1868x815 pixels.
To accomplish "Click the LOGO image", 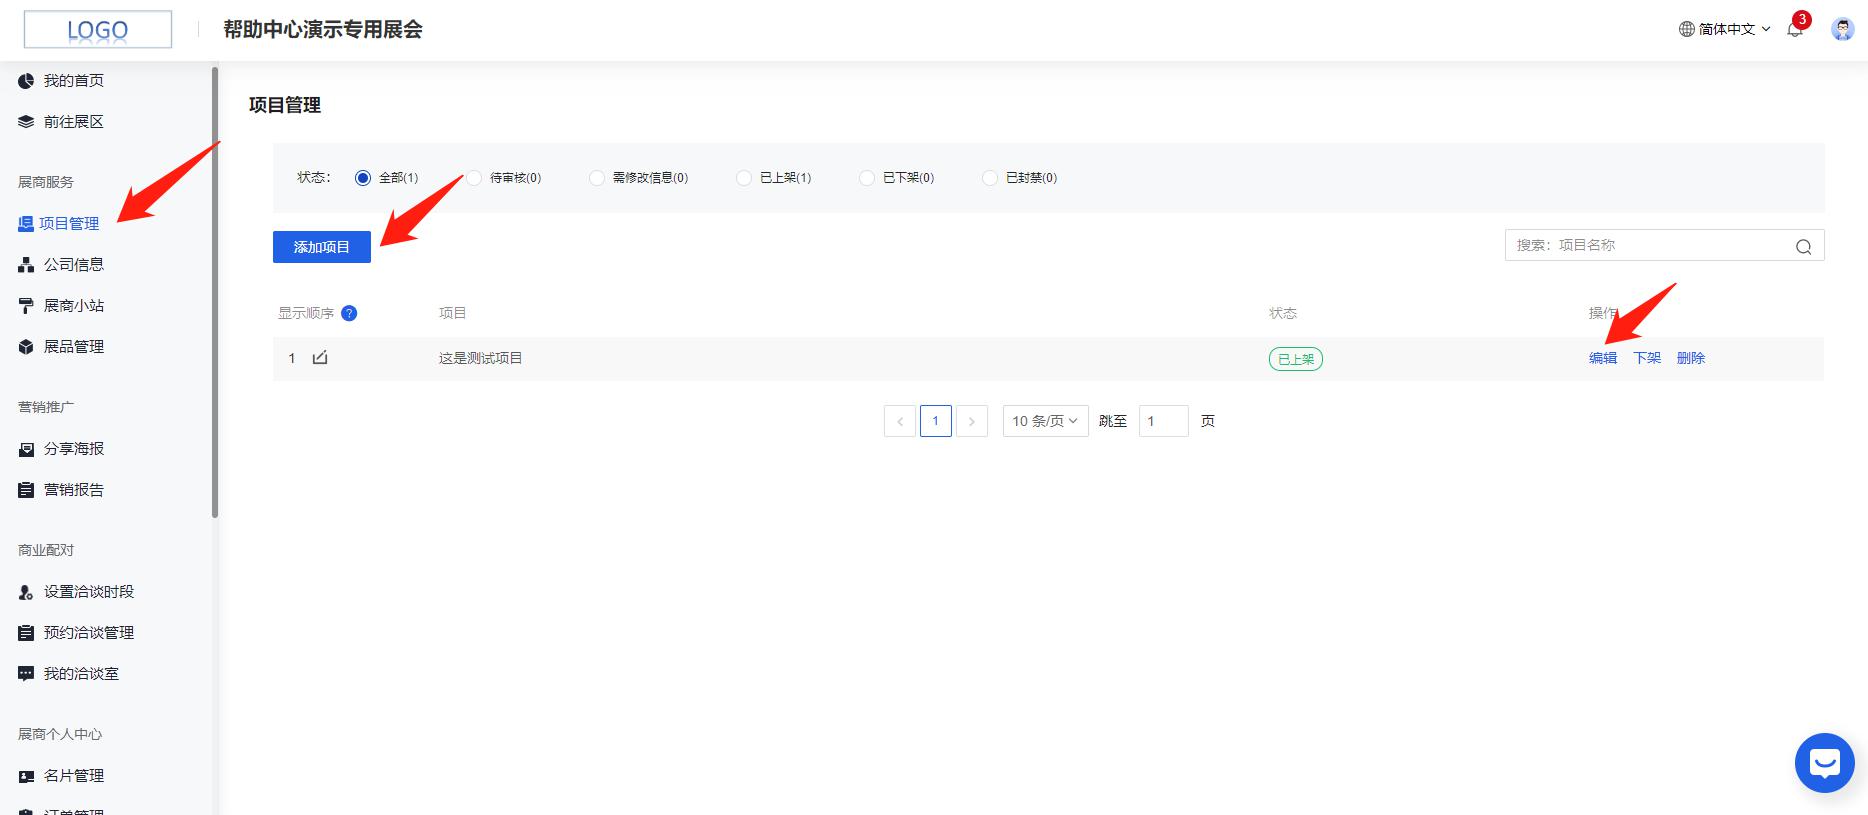I will (98, 30).
